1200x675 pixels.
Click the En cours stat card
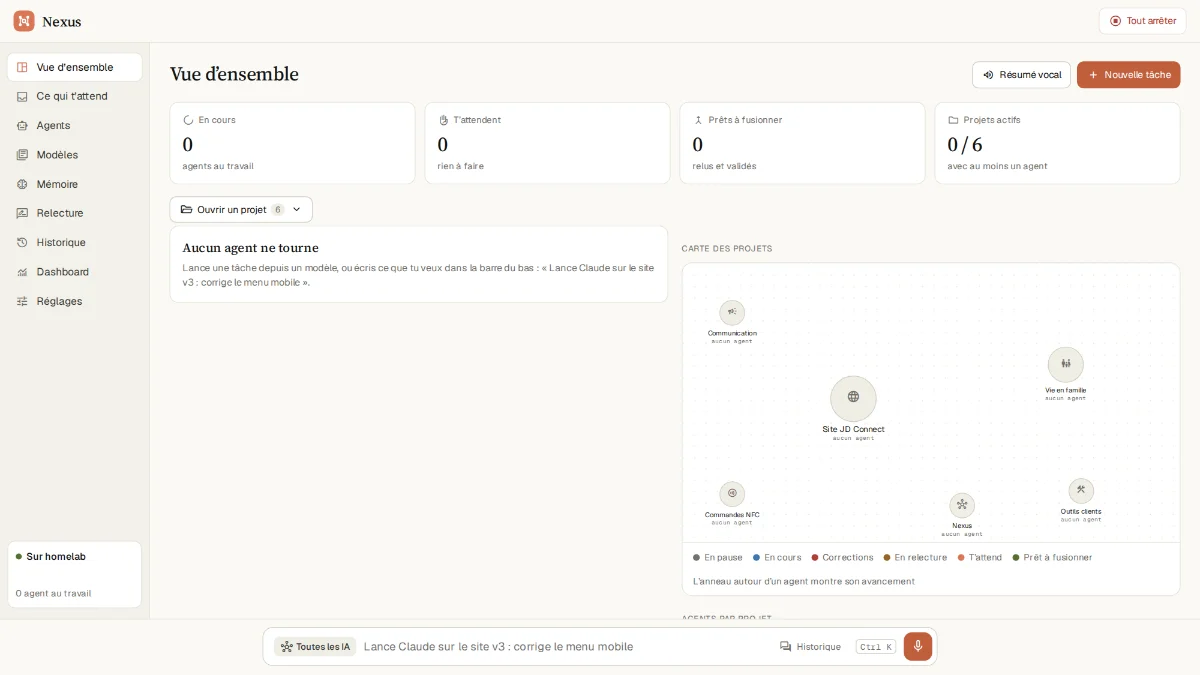pos(292,143)
